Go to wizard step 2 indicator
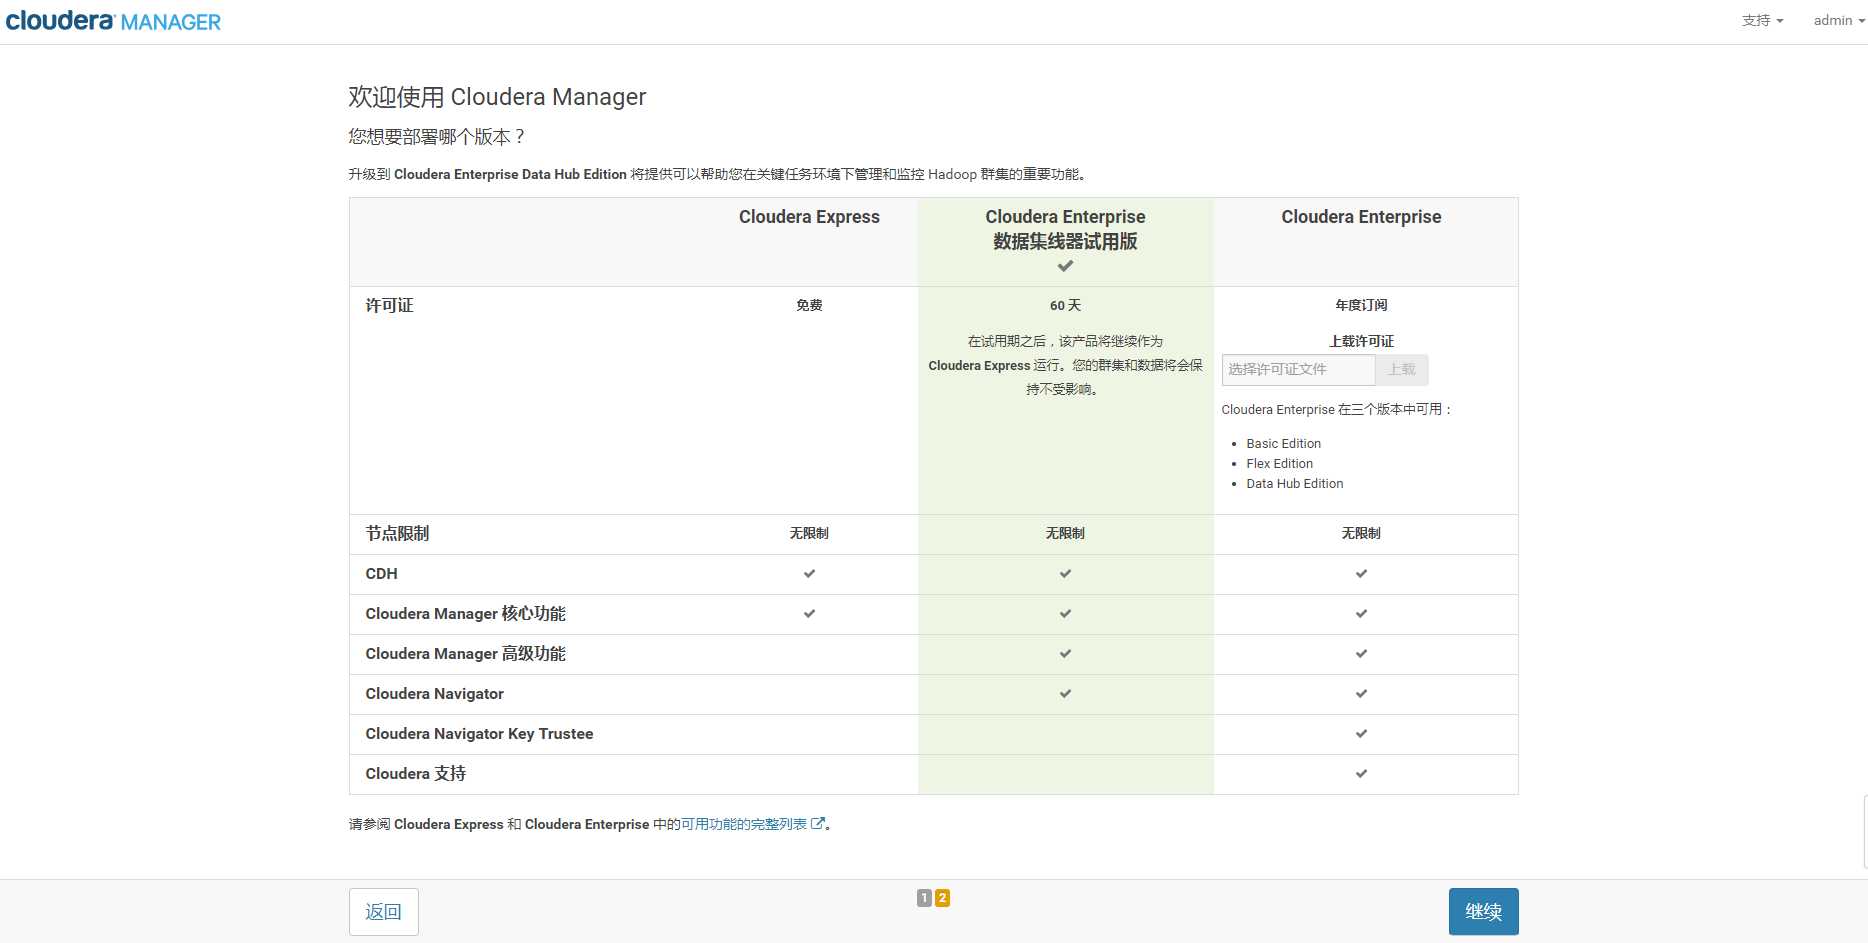1868x943 pixels. pyautogui.click(x=942, y=898)
